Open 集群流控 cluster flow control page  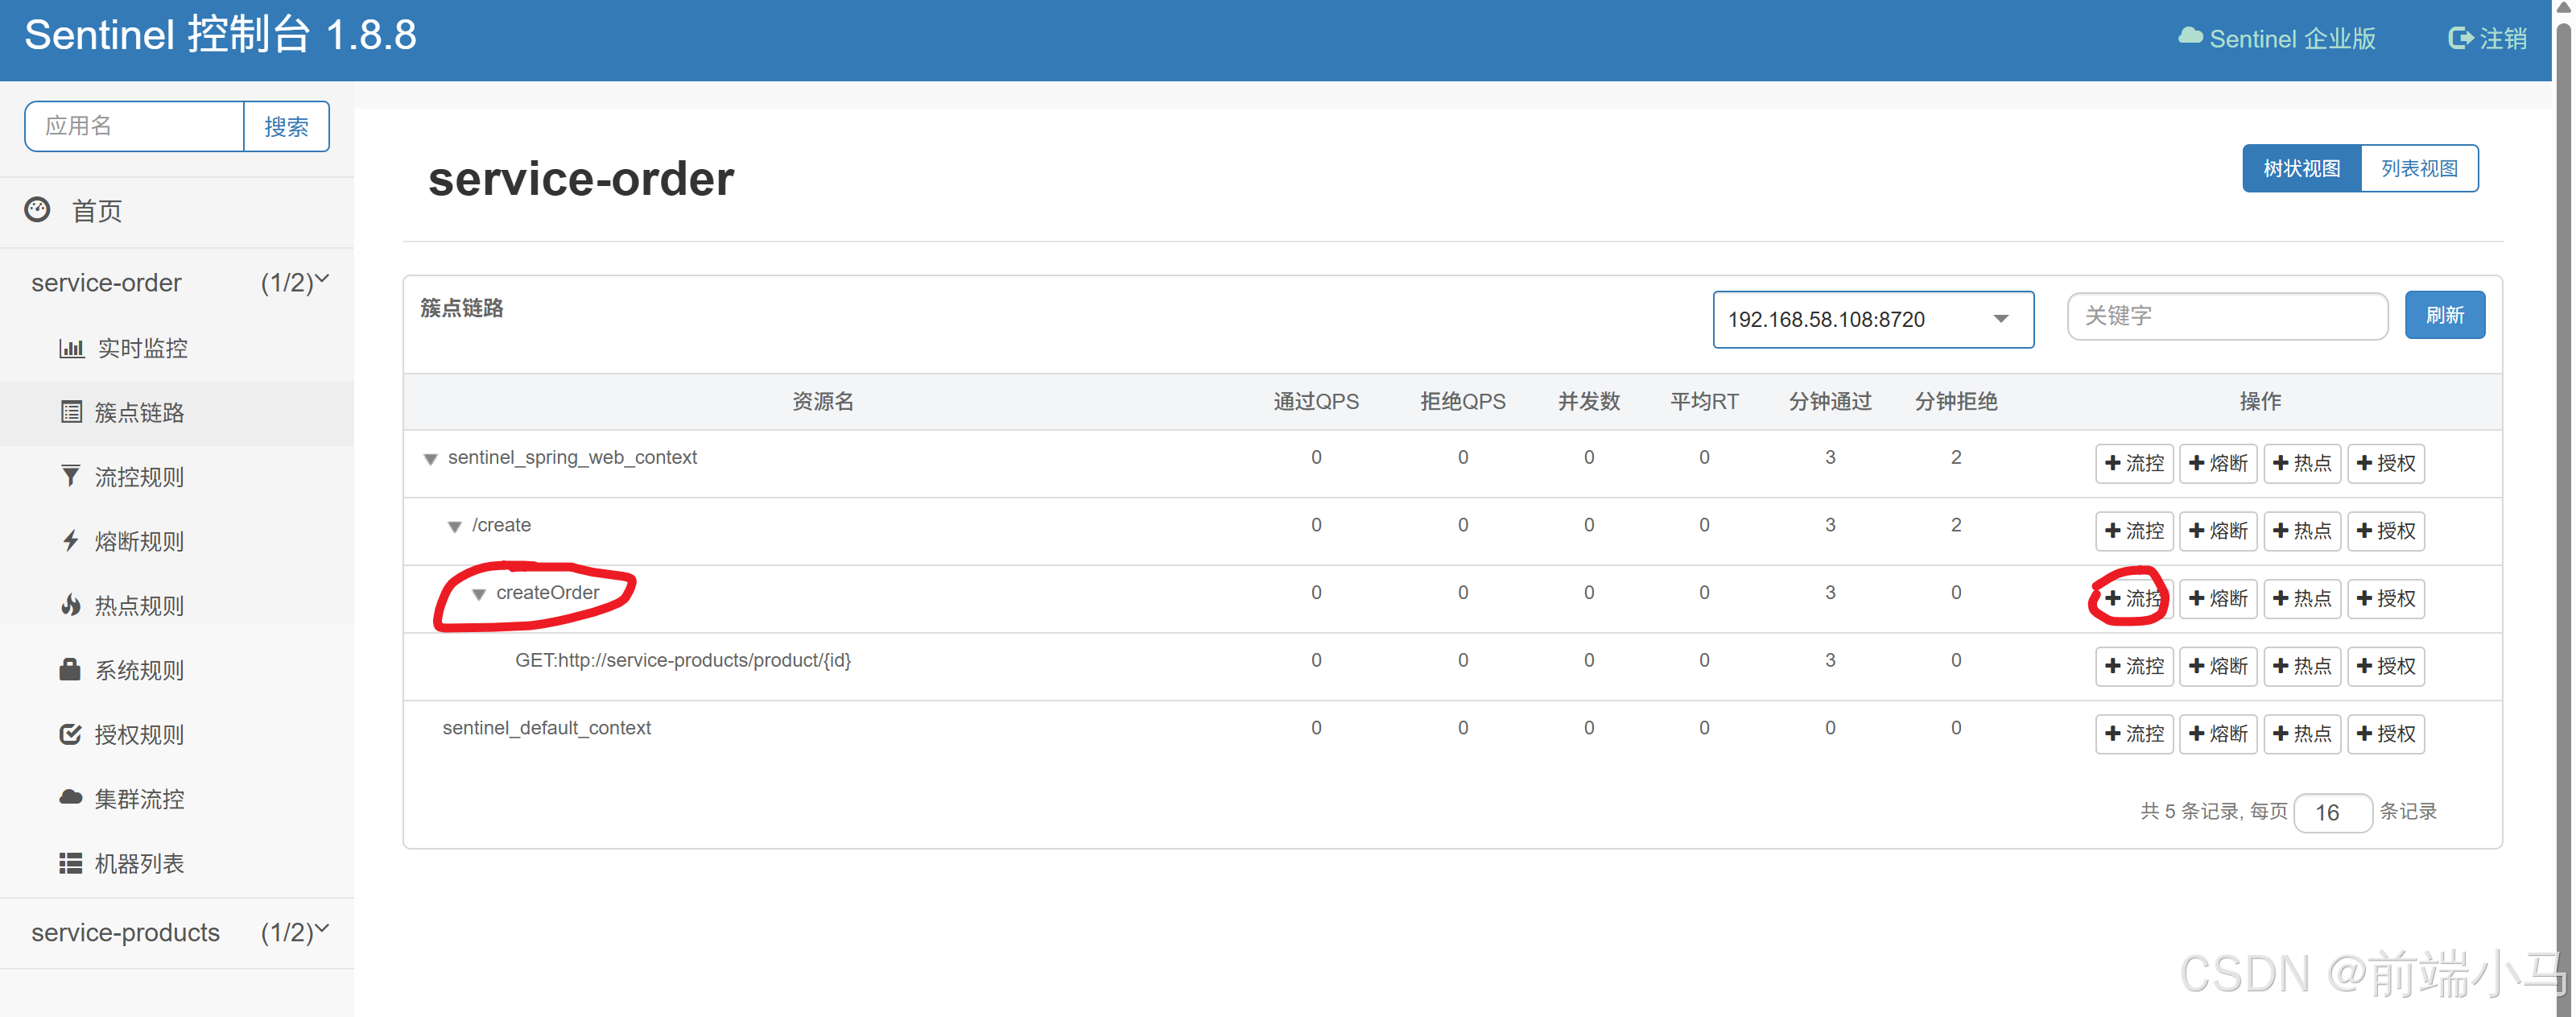click(139, 799)
